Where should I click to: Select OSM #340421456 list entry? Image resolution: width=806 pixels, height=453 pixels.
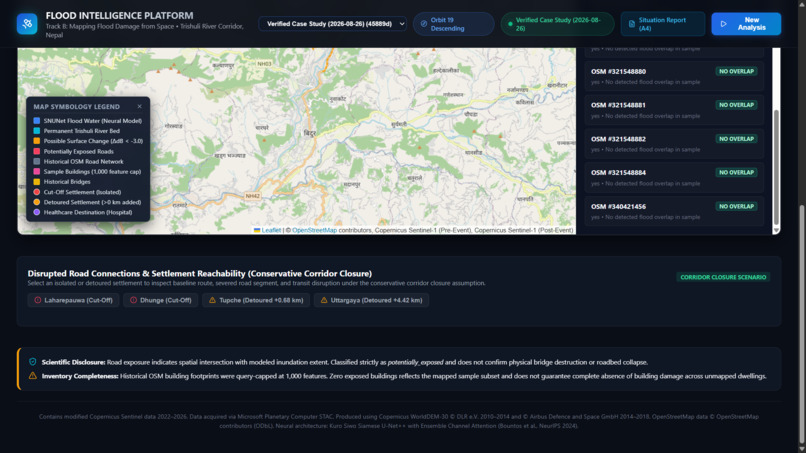pyautogui.click(x=674, y=211)
